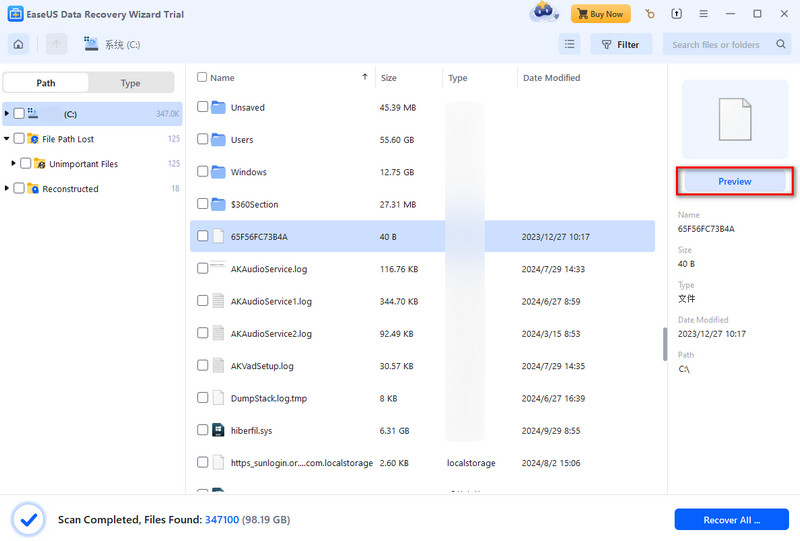Switch to the Type tab

tap(130, 83)
